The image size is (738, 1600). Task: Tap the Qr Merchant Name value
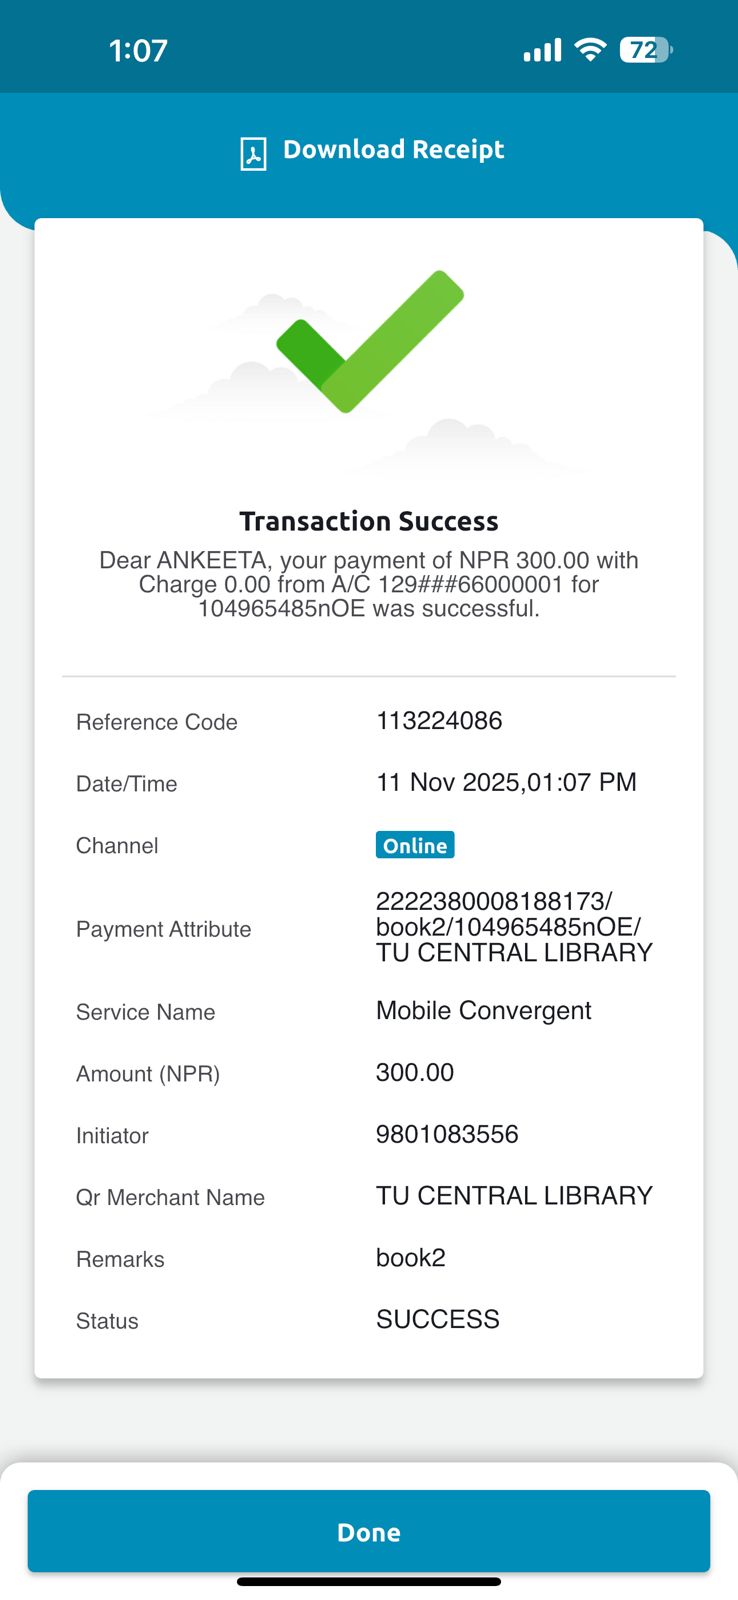coord(514,1196)
